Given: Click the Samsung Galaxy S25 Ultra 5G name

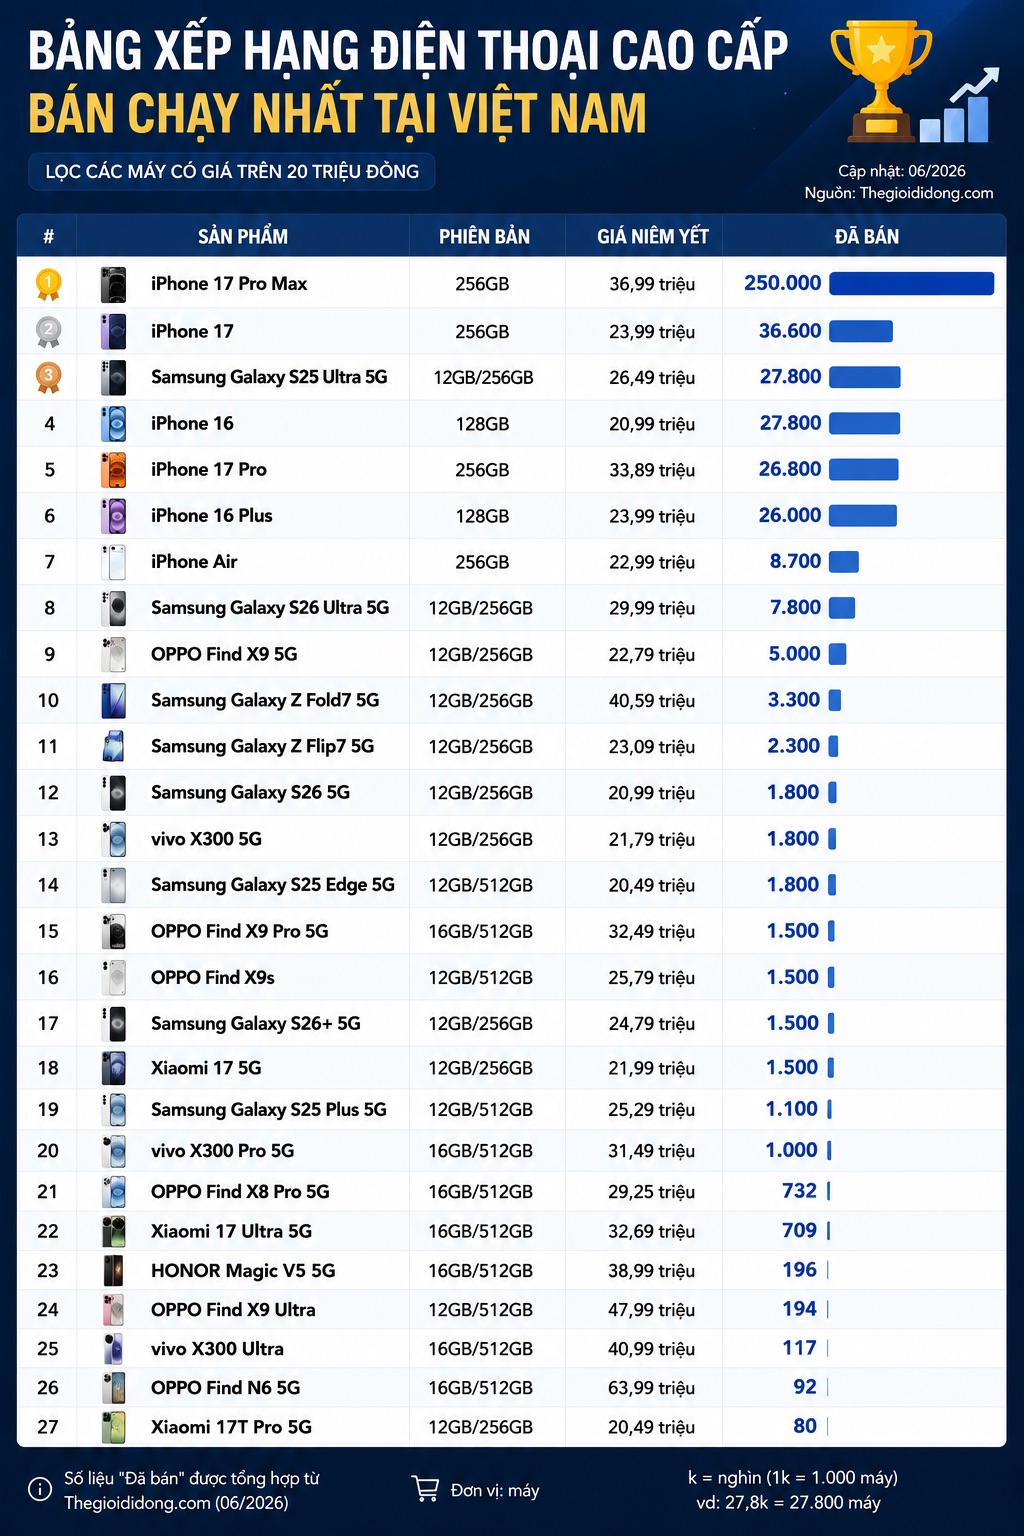Looking at the screenshot, I should click(269, 377).
